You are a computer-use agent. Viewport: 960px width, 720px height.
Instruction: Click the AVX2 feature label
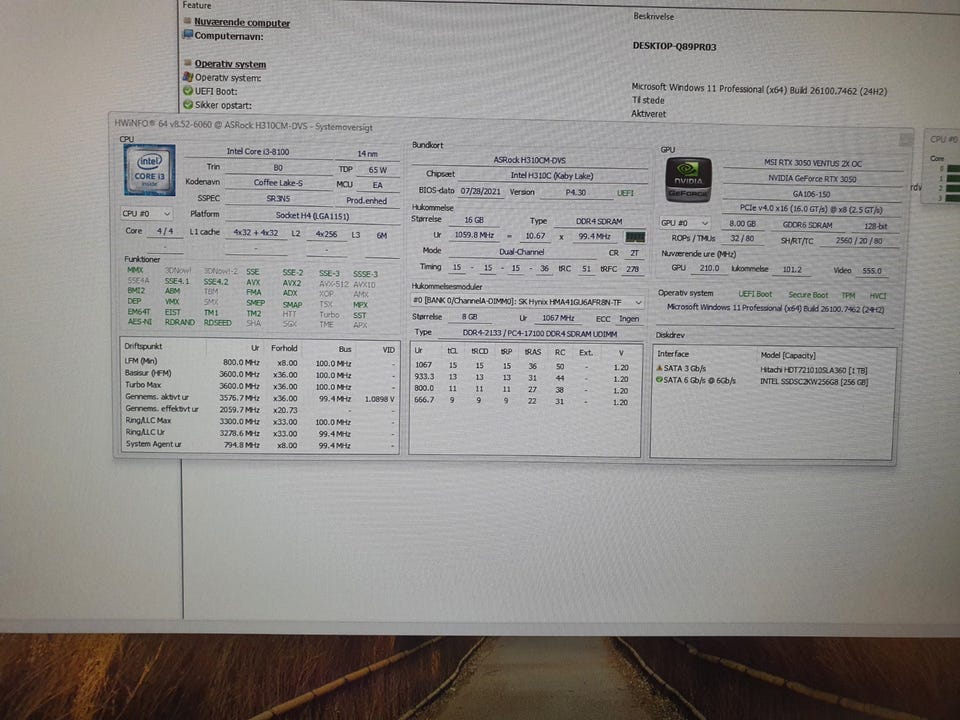(291, 283)
